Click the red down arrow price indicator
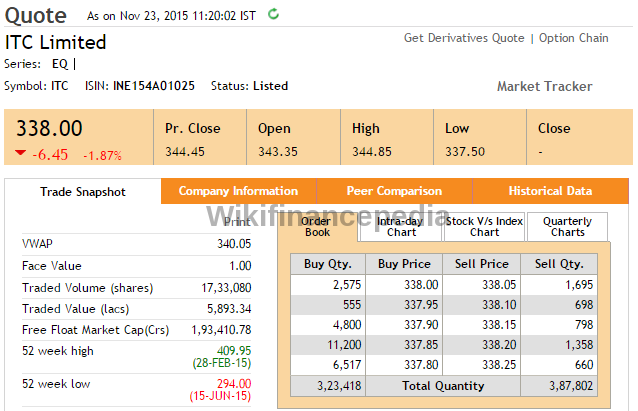 point(20,153)
